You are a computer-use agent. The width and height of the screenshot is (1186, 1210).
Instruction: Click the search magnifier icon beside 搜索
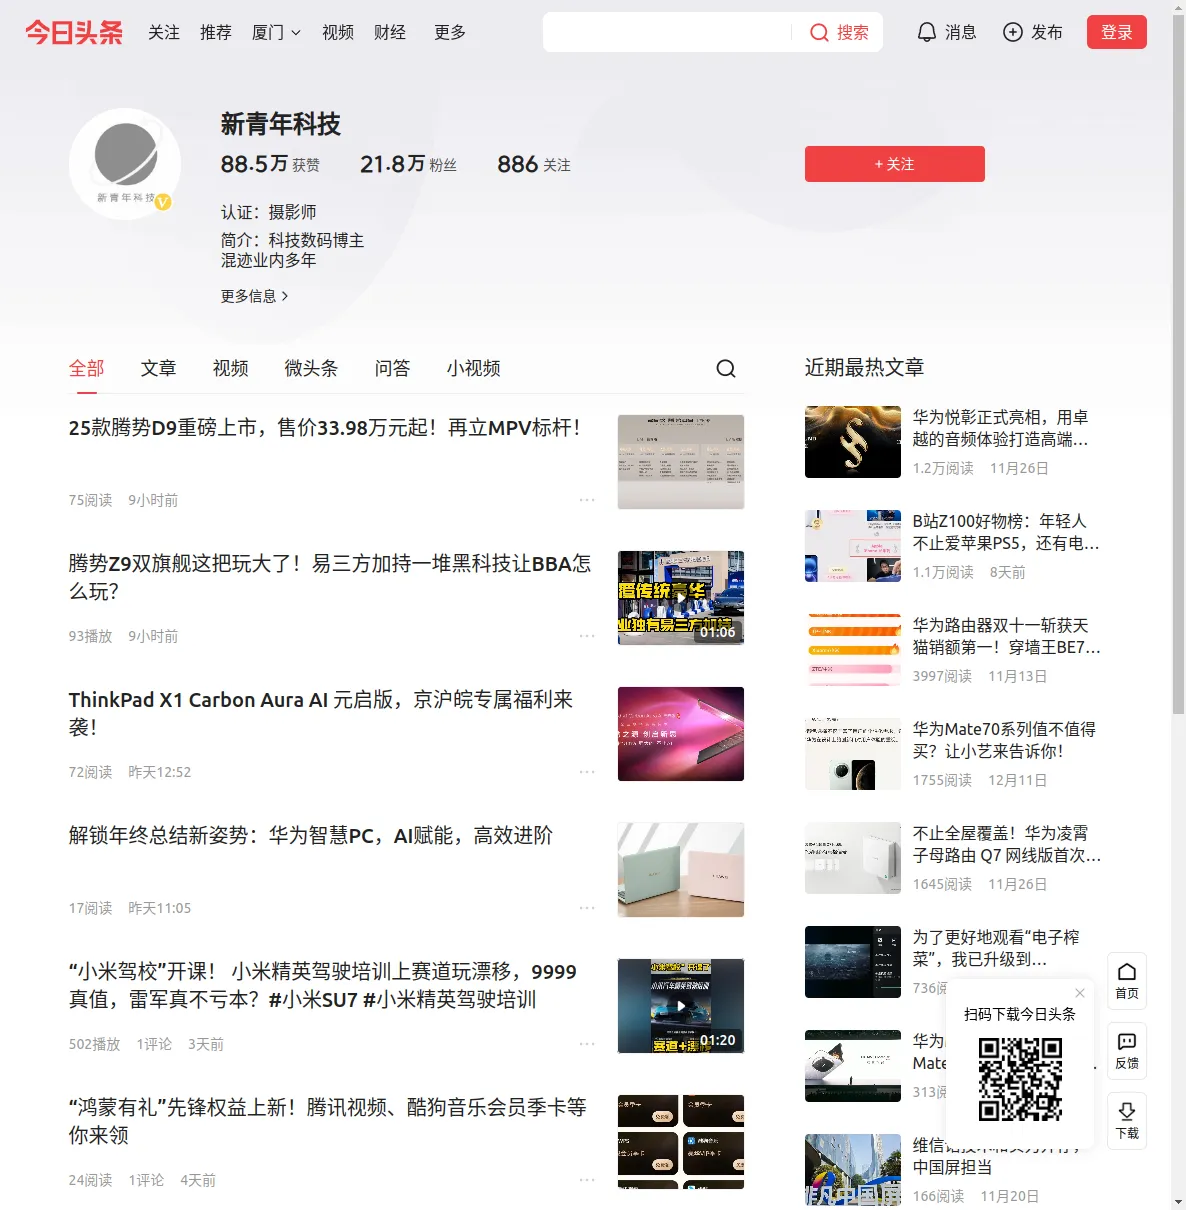click(819, 33)
